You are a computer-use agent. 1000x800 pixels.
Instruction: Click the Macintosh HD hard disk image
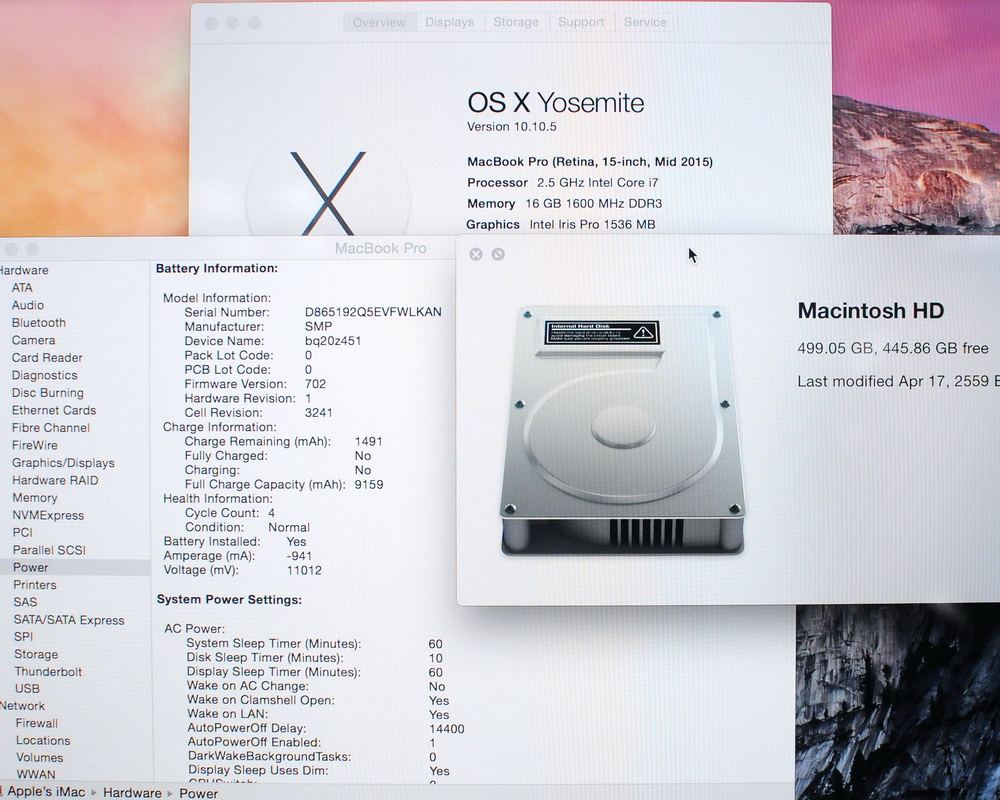(x=622, y=431)
